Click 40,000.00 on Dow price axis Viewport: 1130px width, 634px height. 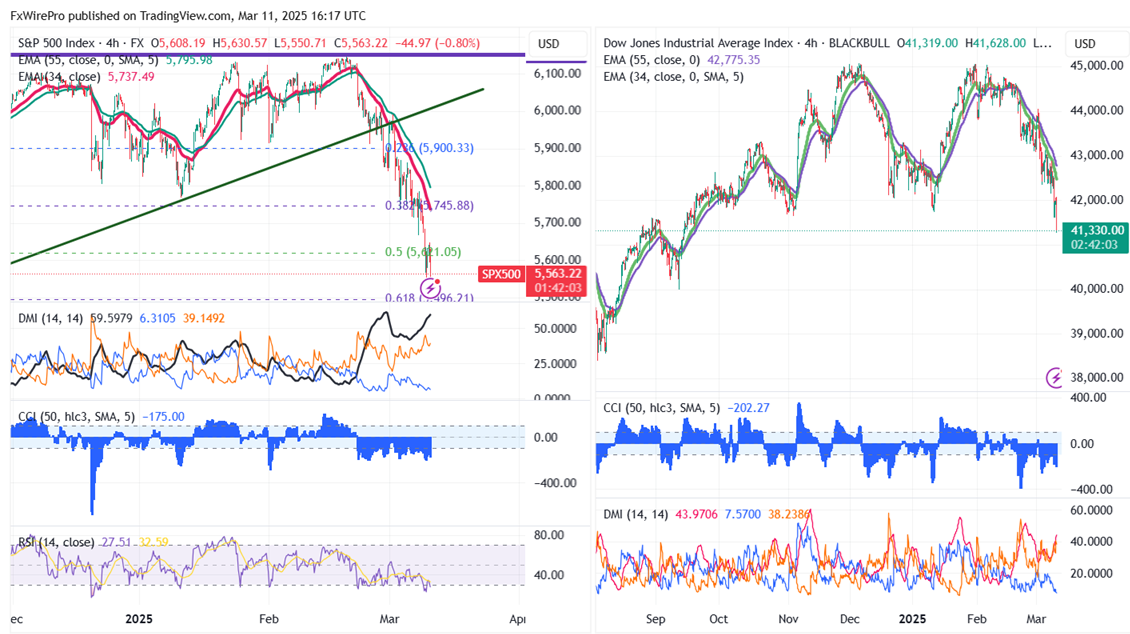(1096, 288)
